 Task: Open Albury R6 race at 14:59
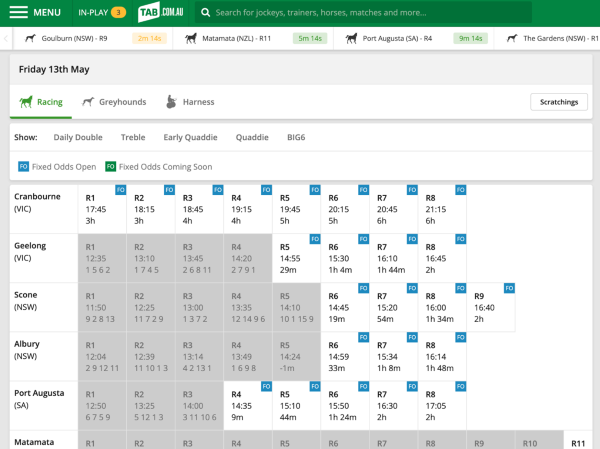(345, 356)
